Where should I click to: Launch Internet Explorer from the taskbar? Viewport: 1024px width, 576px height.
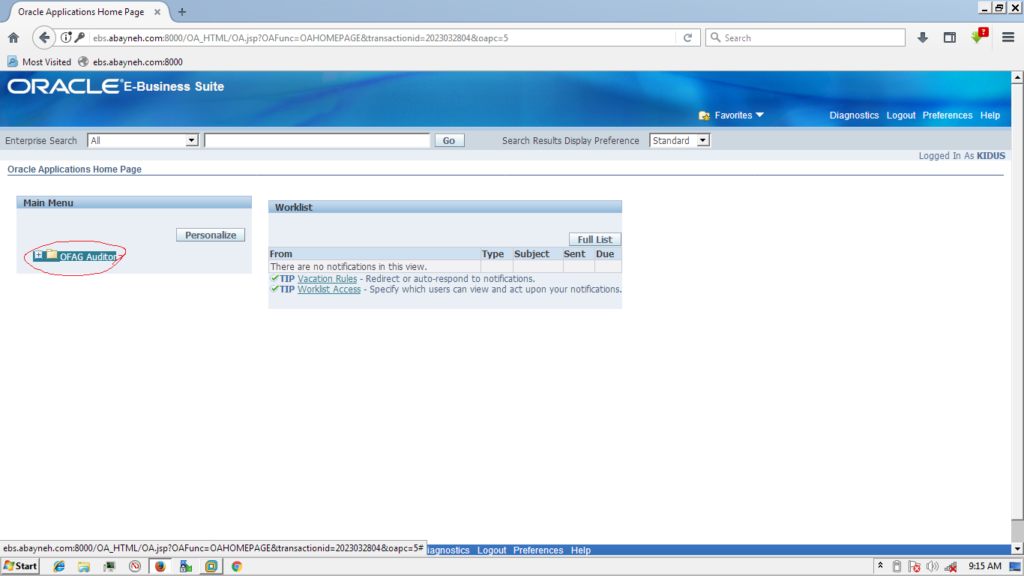[x=59, y=566]
